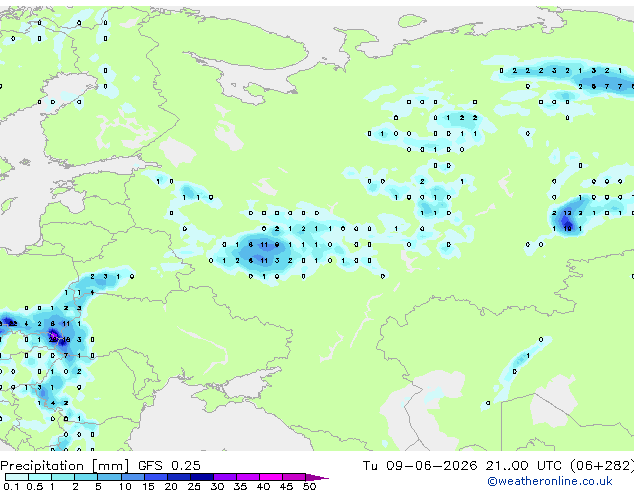Select legend swatch between 1 and 2

[63, 477]
